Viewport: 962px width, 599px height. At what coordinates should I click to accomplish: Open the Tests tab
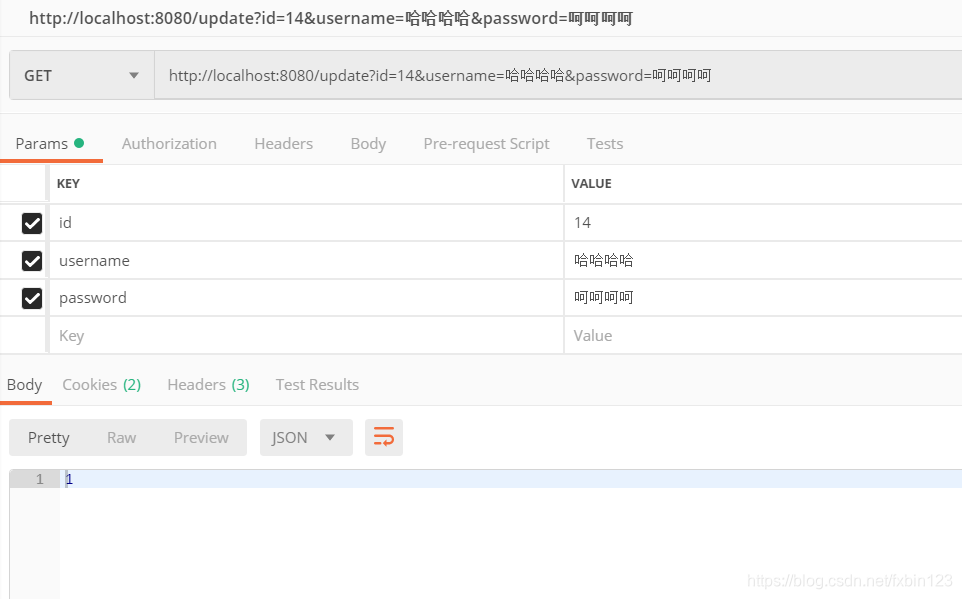point(605,144)
